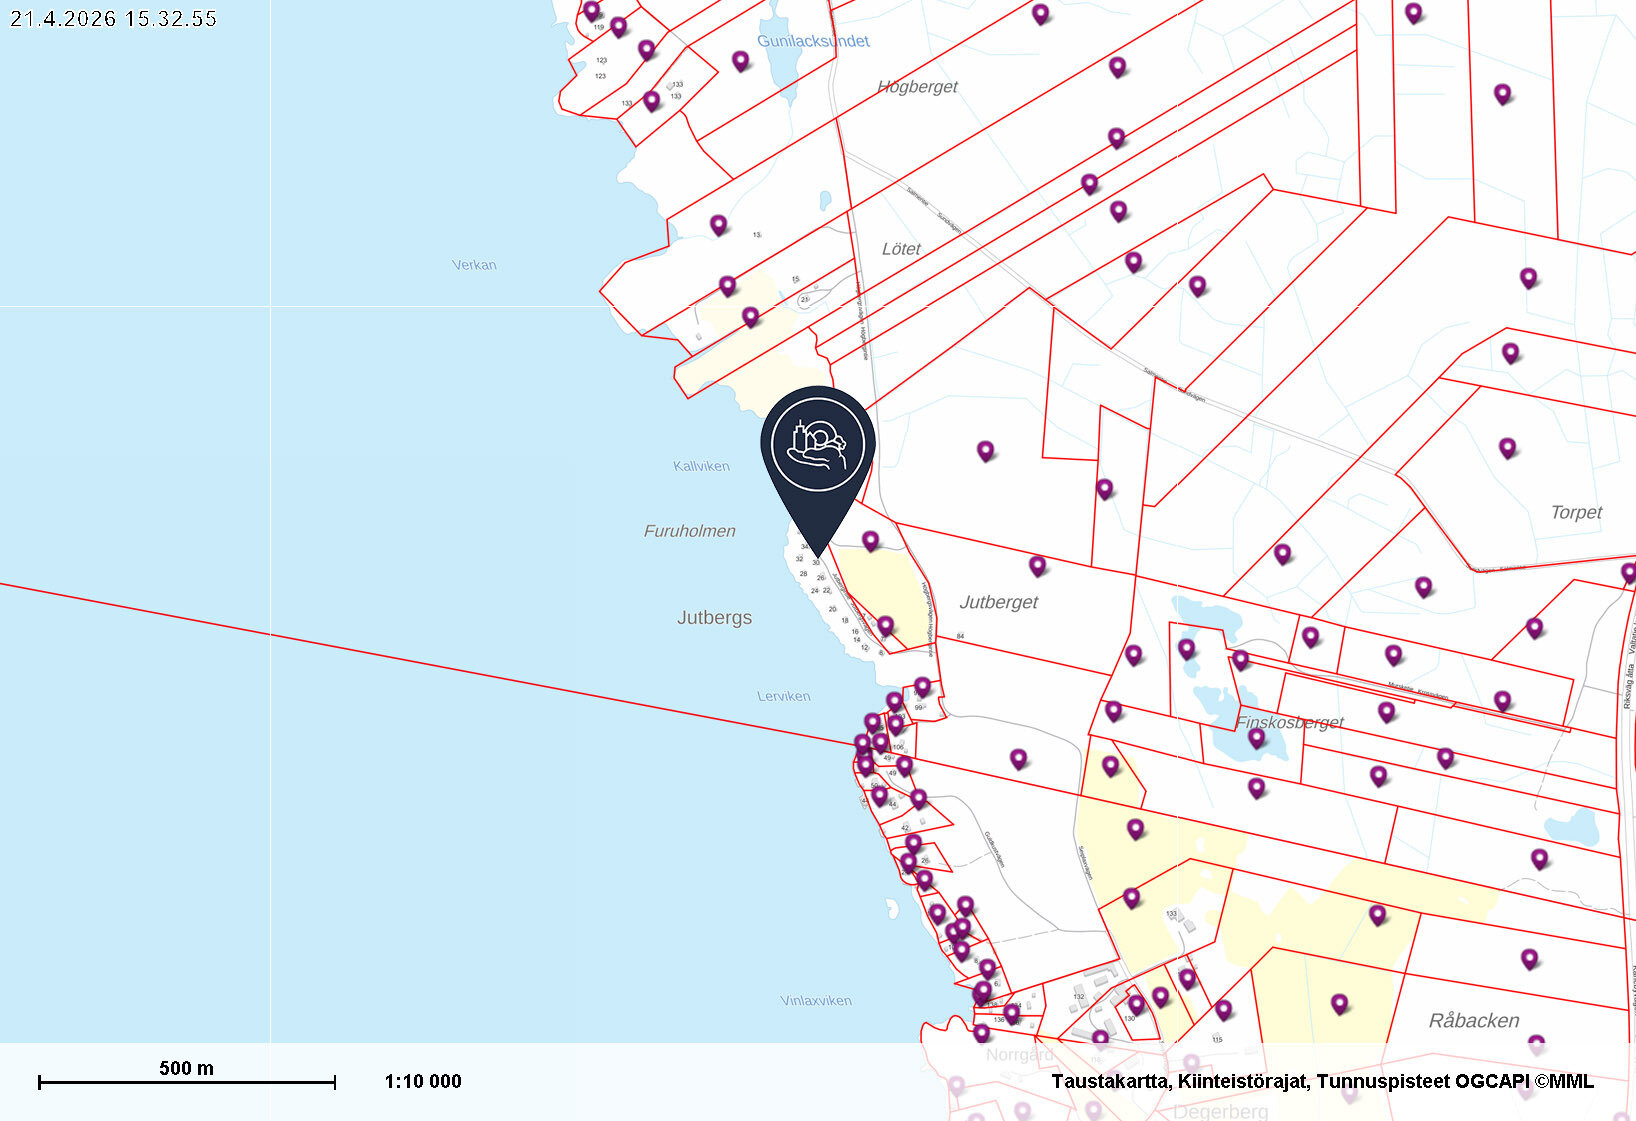1636x1121 pixels.
Task: Click the 1:10 000 scale text
Action: point(423,1081)
